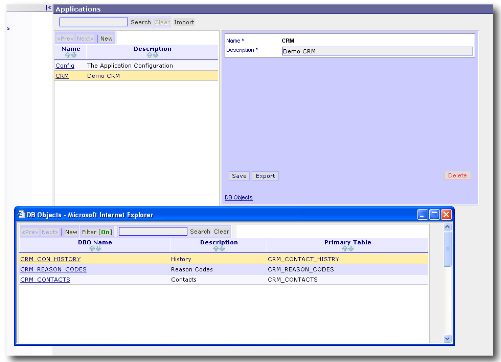Viewport: 501px width, 362px height.
Task: Sort DBO Name column descending (down arrow)
Action: click(x=98, y=249)
